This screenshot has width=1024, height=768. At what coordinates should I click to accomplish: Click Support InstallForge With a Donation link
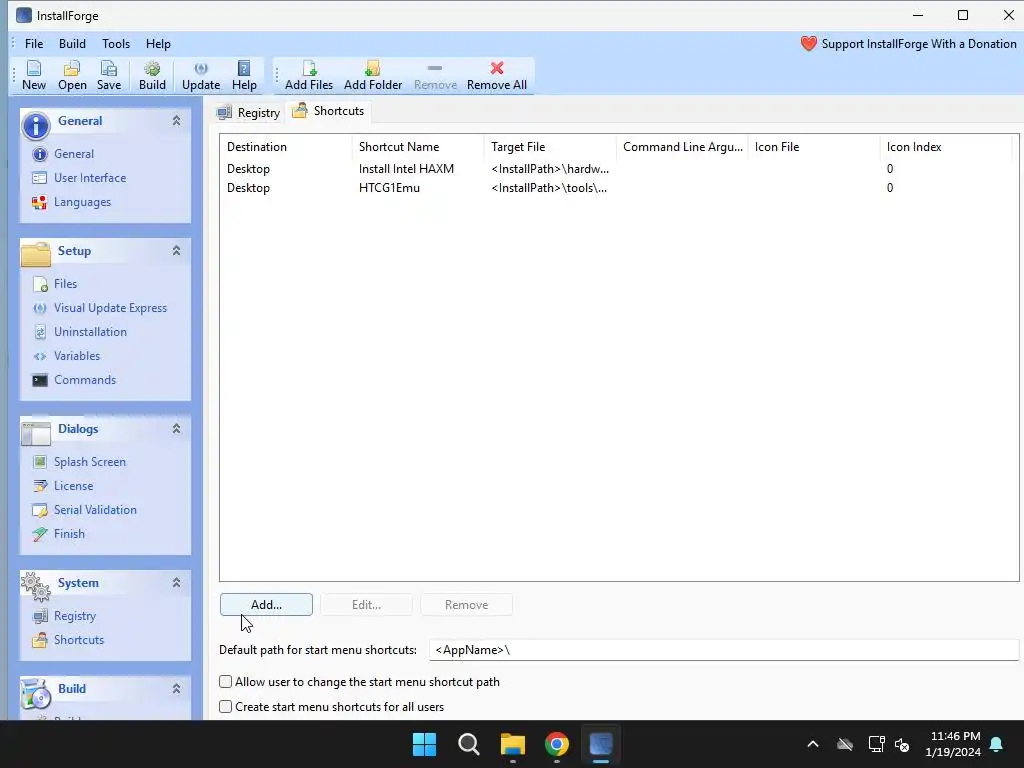[919, 44]
